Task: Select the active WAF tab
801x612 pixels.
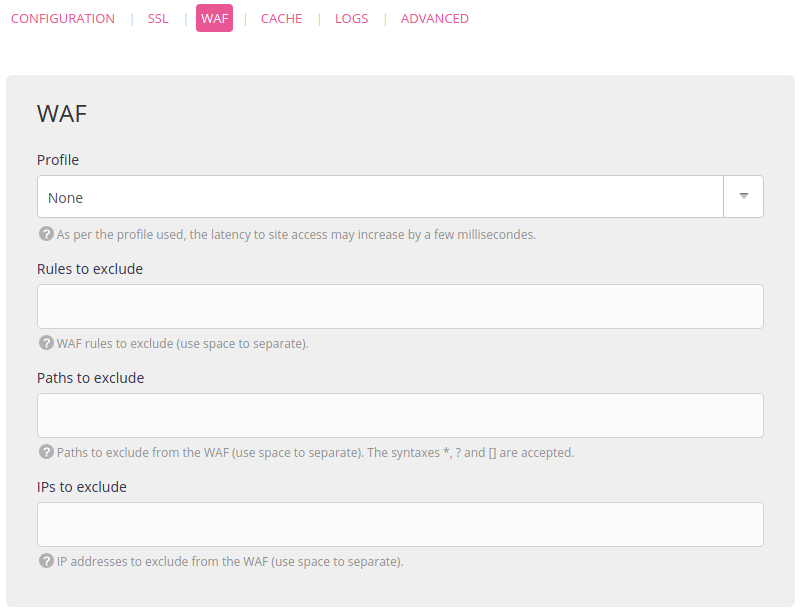Action: tap(214, 19)
